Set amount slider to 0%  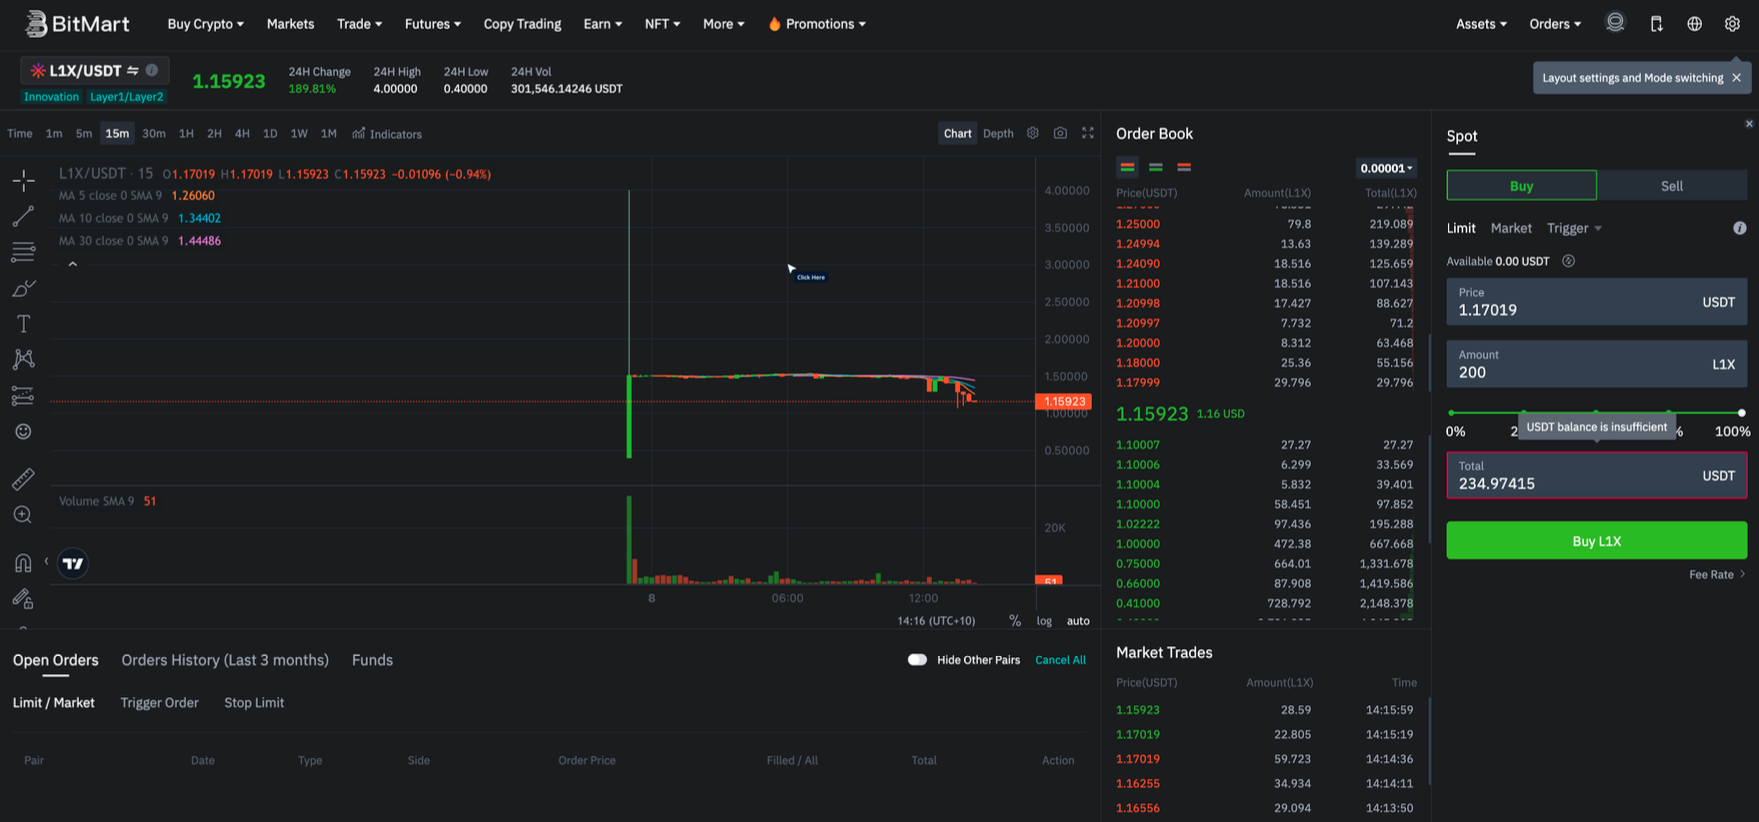coord(1452,413)
